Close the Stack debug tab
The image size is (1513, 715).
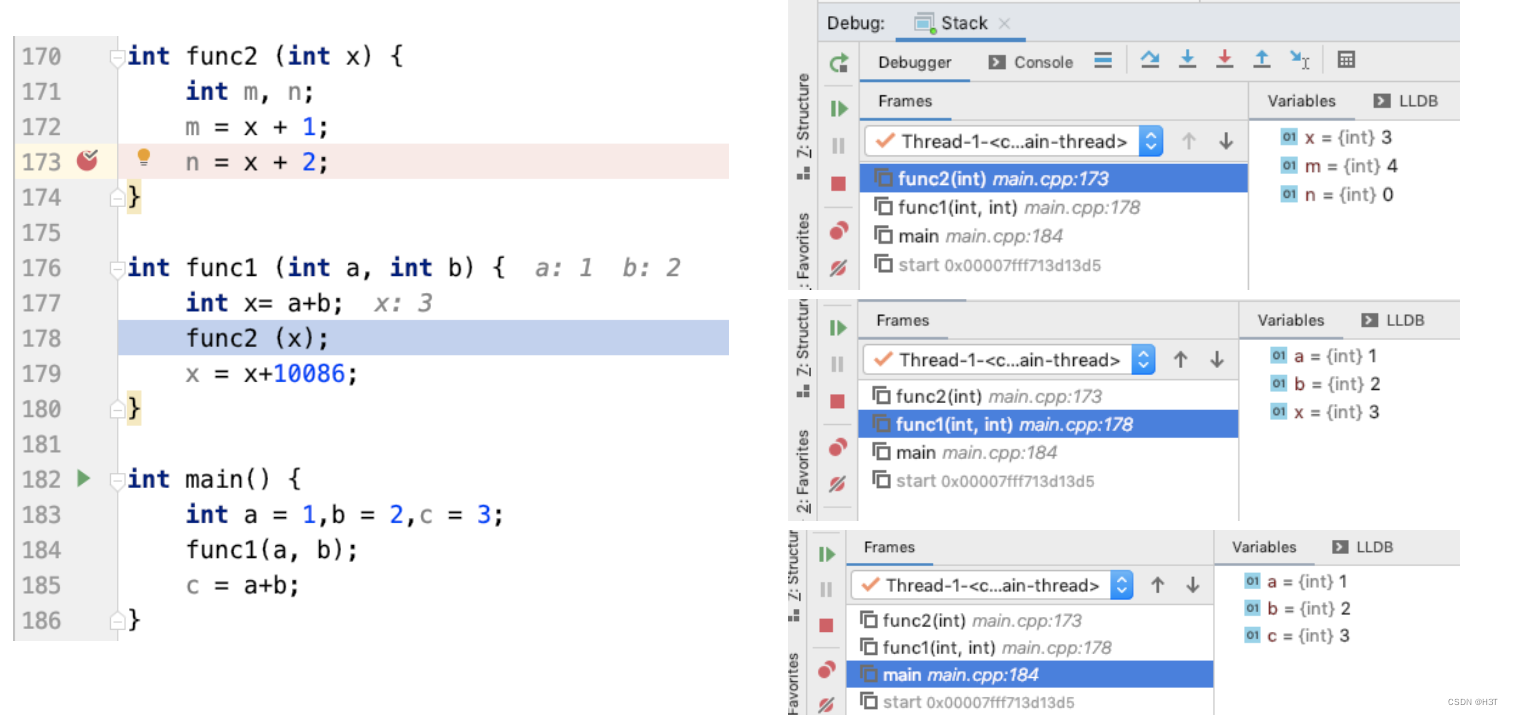(1005, 23)
